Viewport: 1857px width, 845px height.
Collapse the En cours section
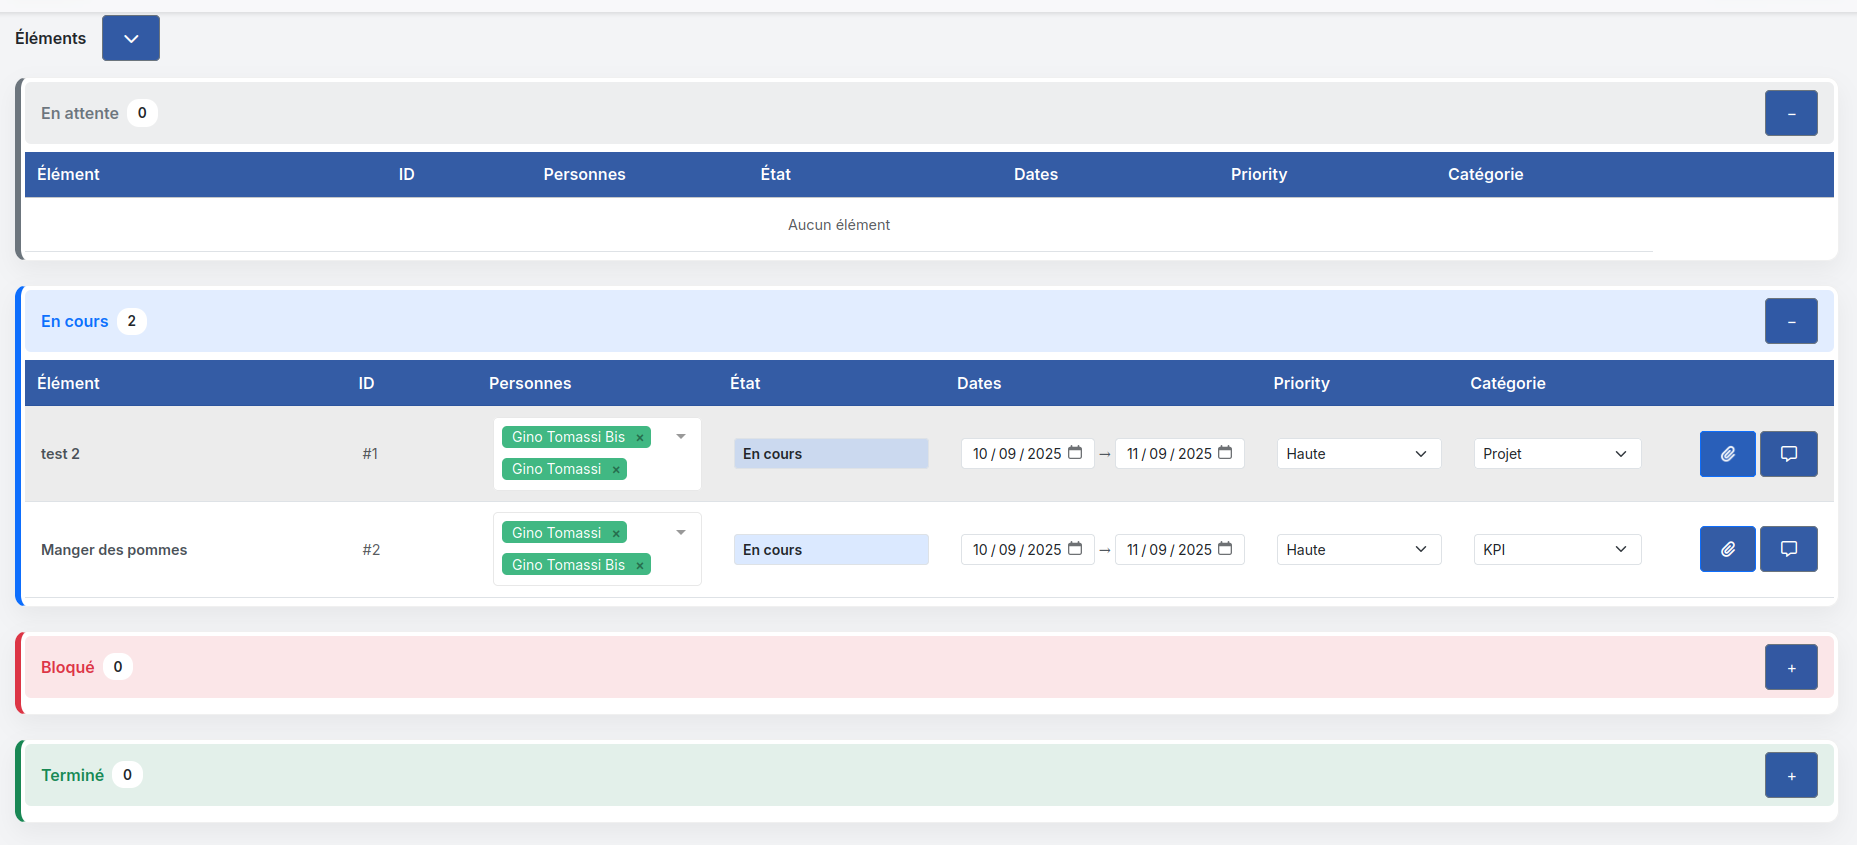click(x=1790, y=322)
